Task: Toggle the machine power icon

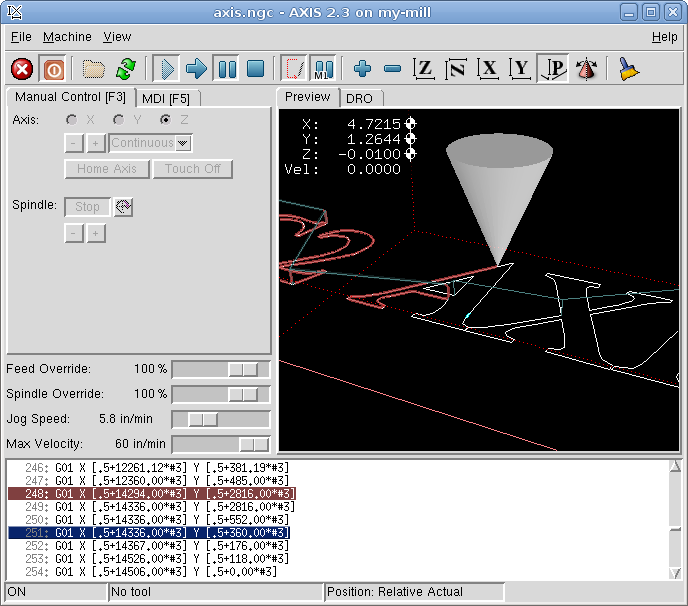Action: (x=53, y=69)
